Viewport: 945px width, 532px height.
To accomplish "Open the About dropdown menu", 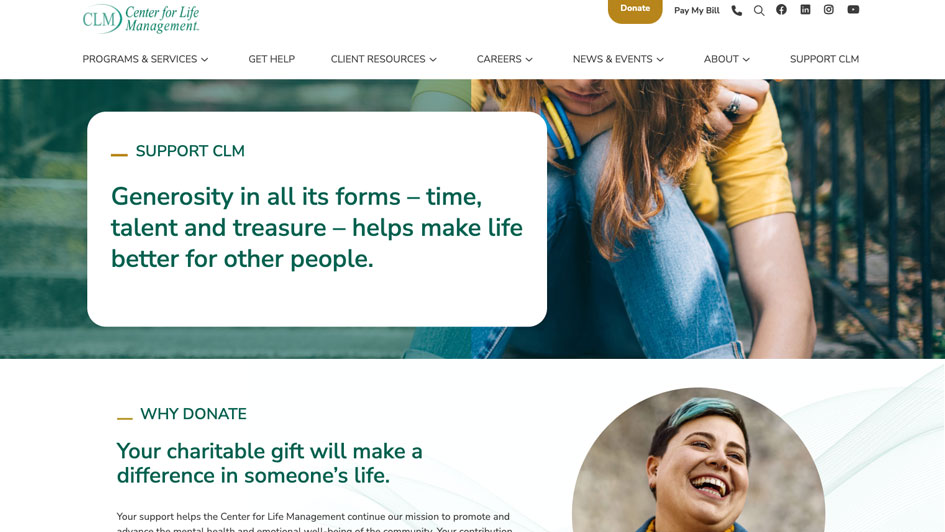I will pos(726,59).
